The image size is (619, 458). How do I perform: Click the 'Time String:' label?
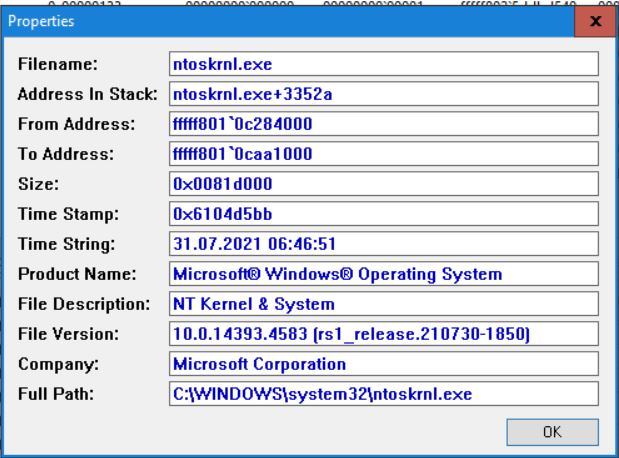(x=67, y=244)
